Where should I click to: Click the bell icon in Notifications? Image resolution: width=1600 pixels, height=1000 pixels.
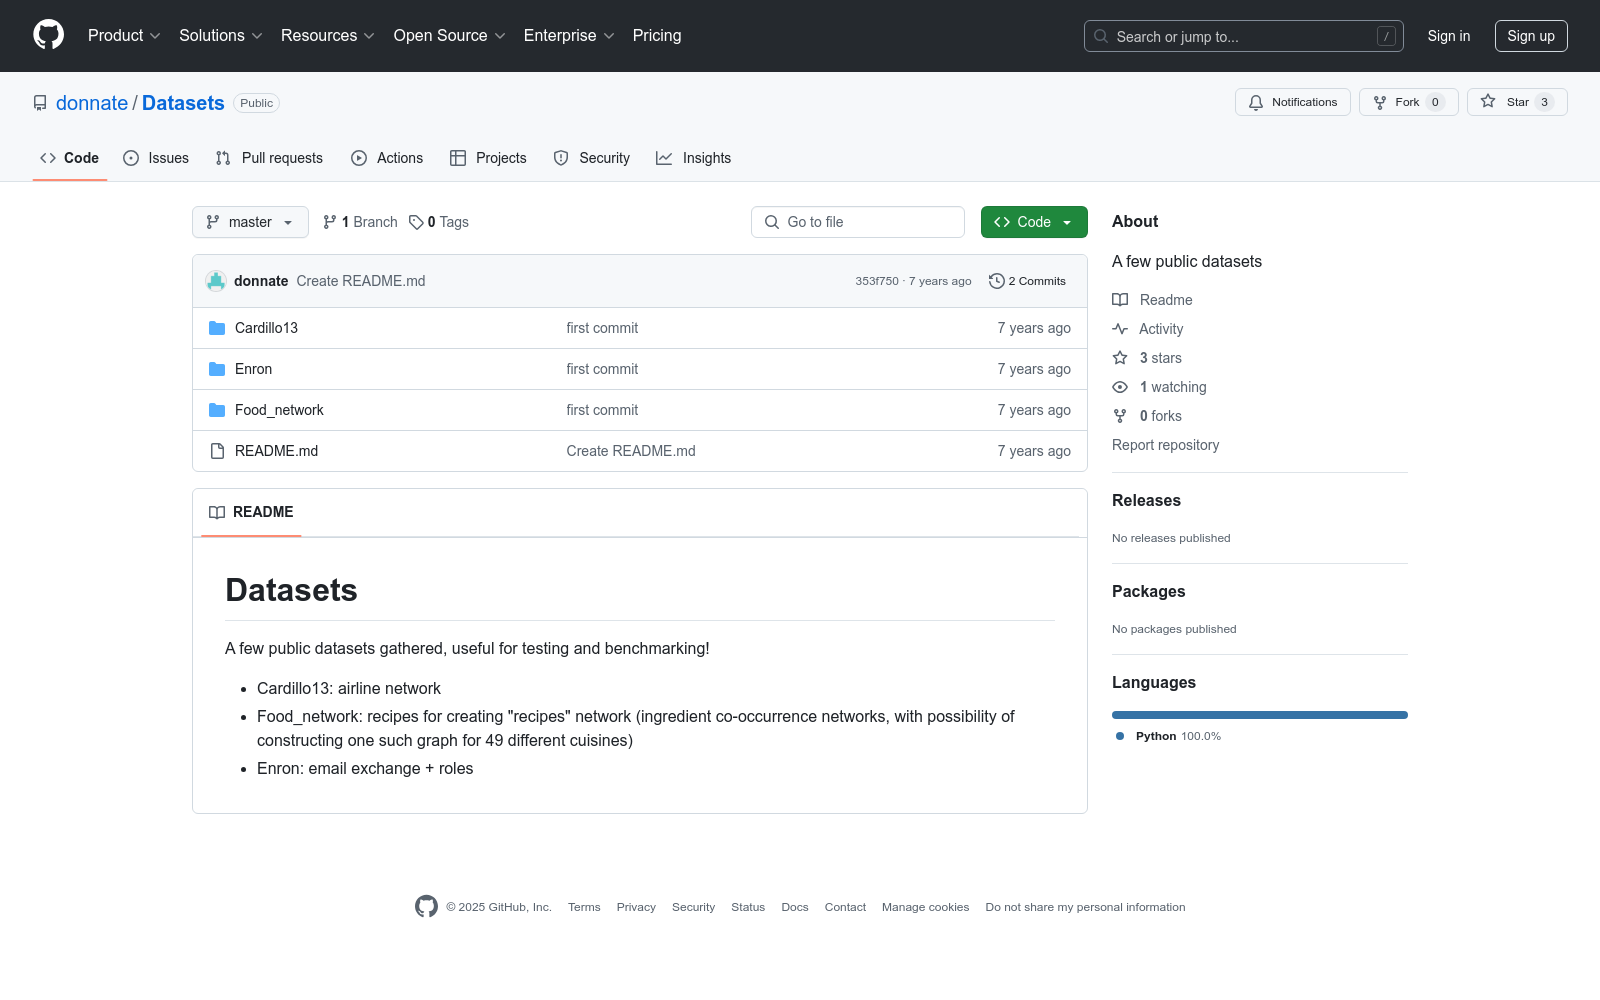point(1256,102)
